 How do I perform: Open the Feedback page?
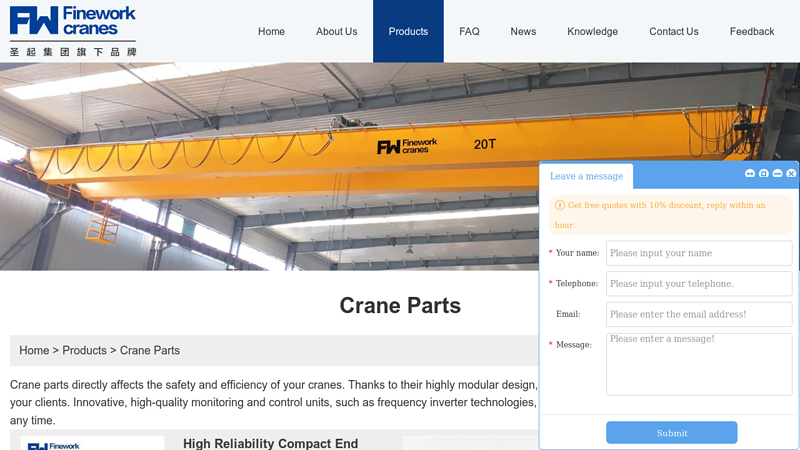752,32
